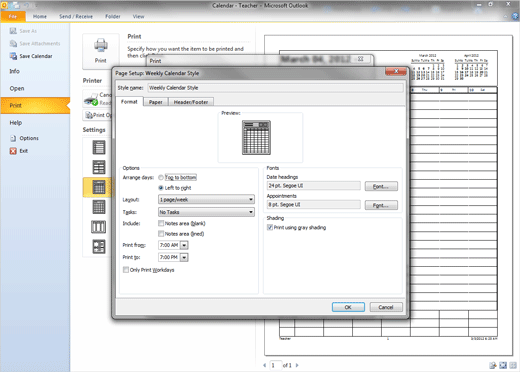Click Font button for Appointments
The width and height of the screenshot is (520, 372).
(x=381, y=205)
